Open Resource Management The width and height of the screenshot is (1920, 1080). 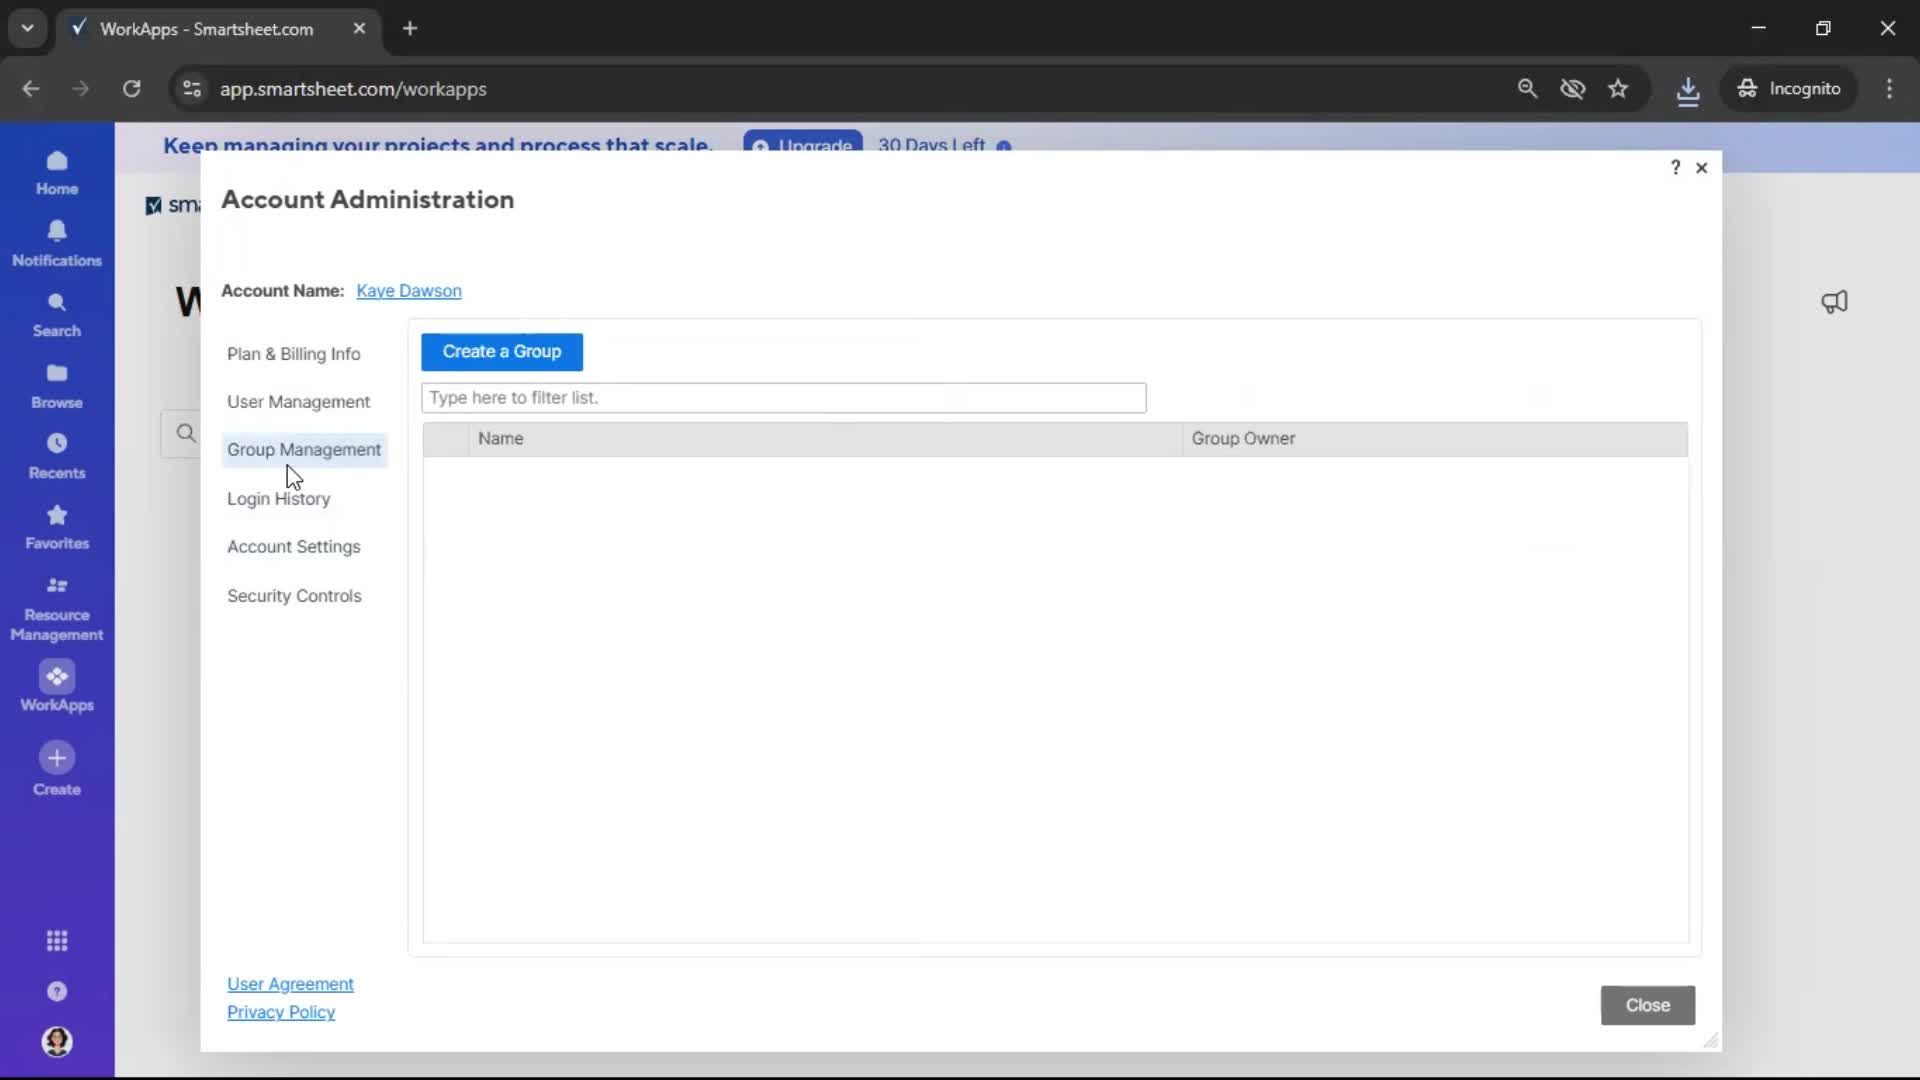pyautogui.click(x=57, y=607)
